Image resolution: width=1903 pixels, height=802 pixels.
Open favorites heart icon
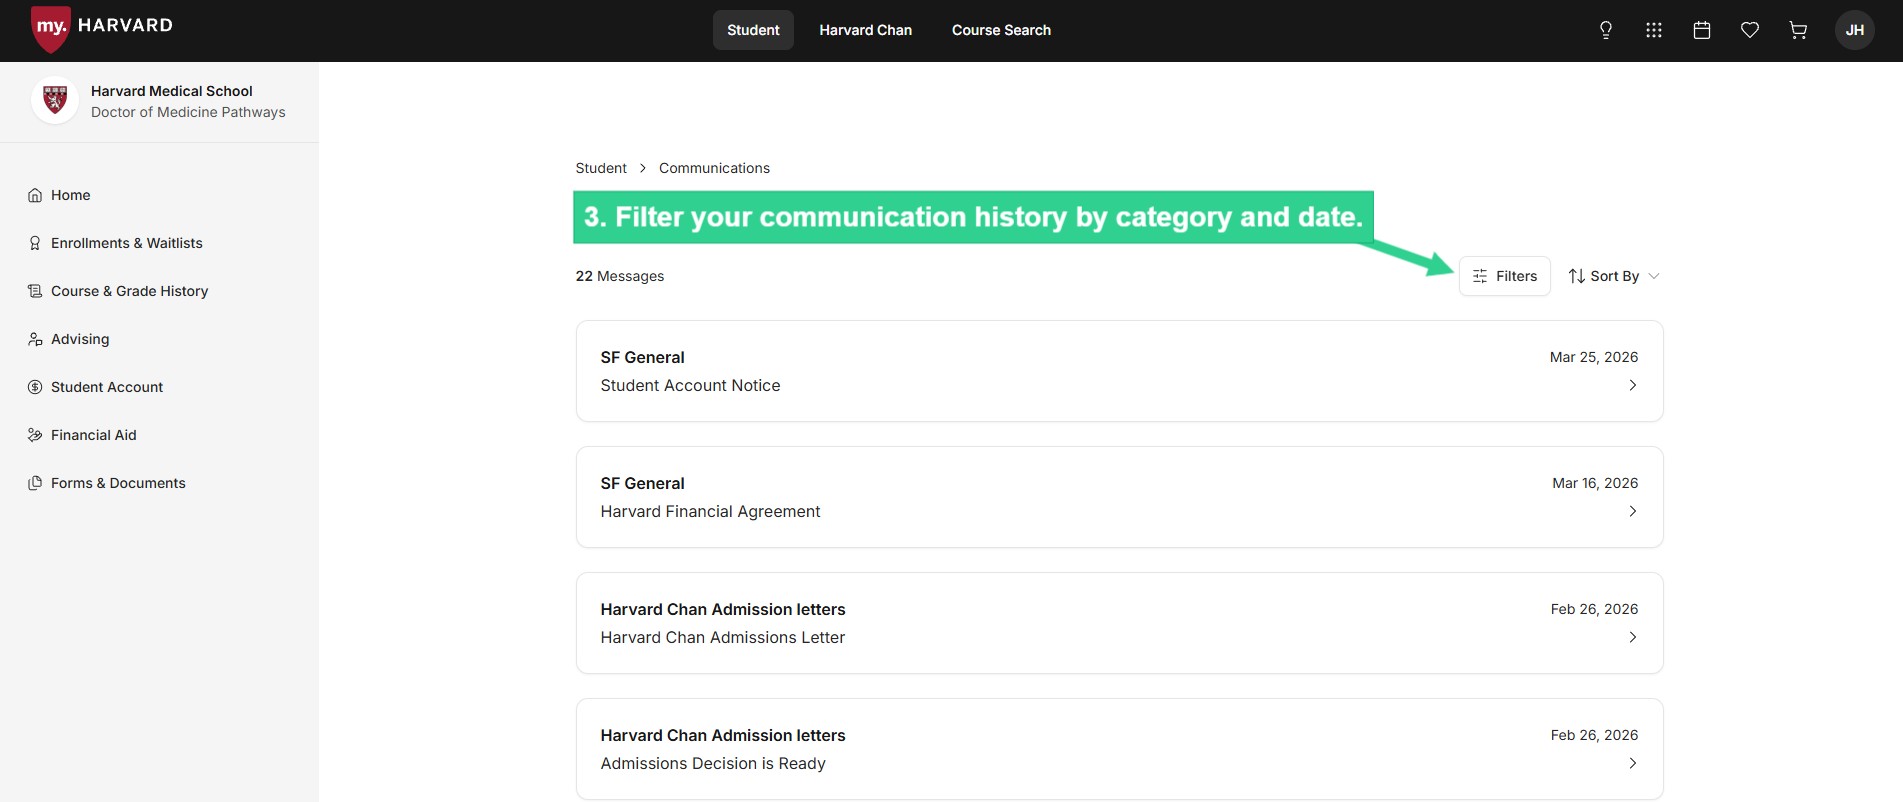click(1750, 30)
